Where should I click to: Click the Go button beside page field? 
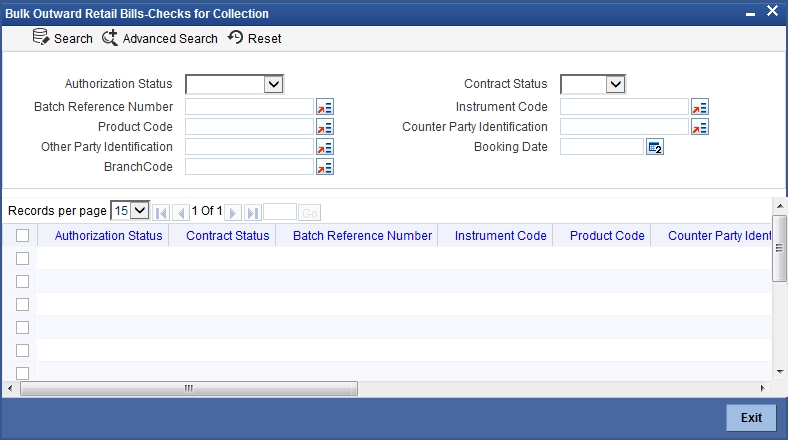(310, 213)
